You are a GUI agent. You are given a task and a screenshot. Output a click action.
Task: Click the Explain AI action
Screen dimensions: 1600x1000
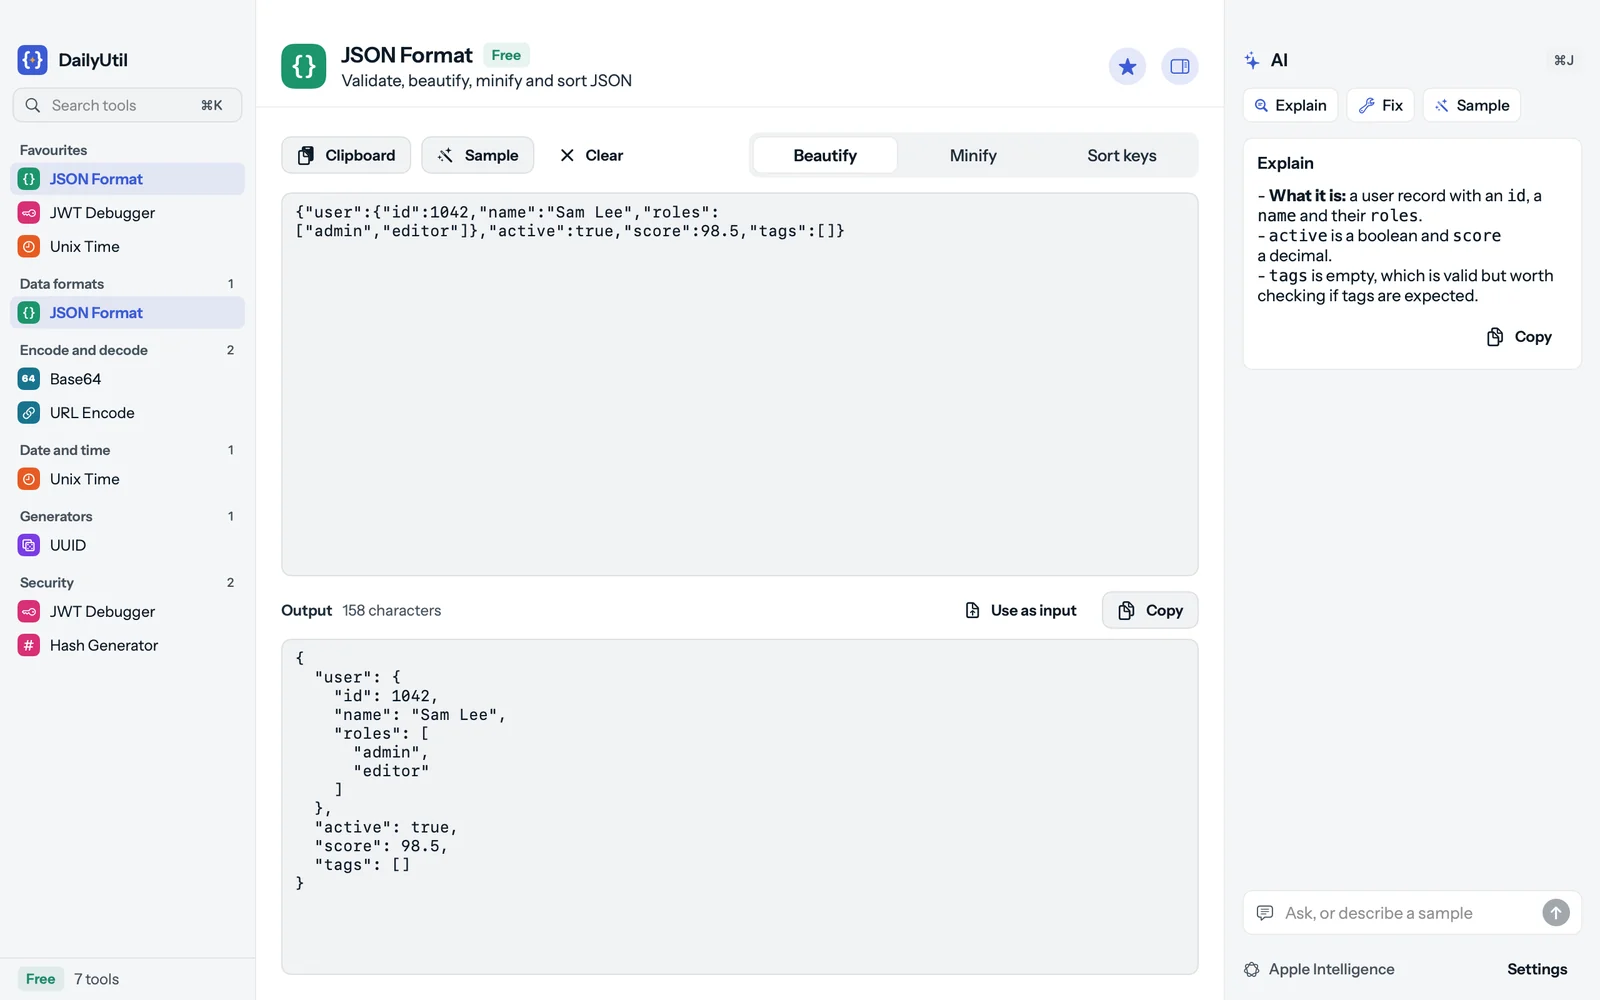click(1291, 105)
